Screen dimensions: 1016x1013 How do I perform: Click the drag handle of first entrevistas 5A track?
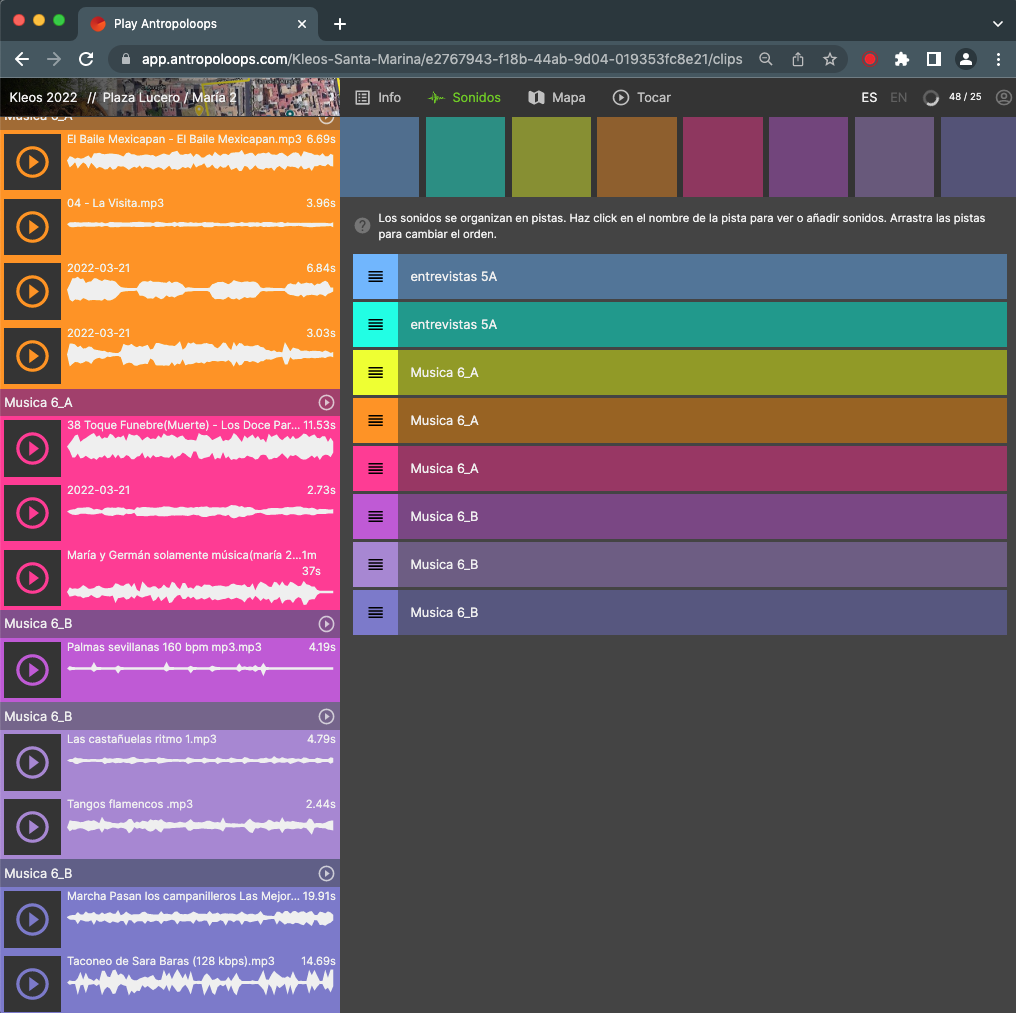[x=375, y=277]
